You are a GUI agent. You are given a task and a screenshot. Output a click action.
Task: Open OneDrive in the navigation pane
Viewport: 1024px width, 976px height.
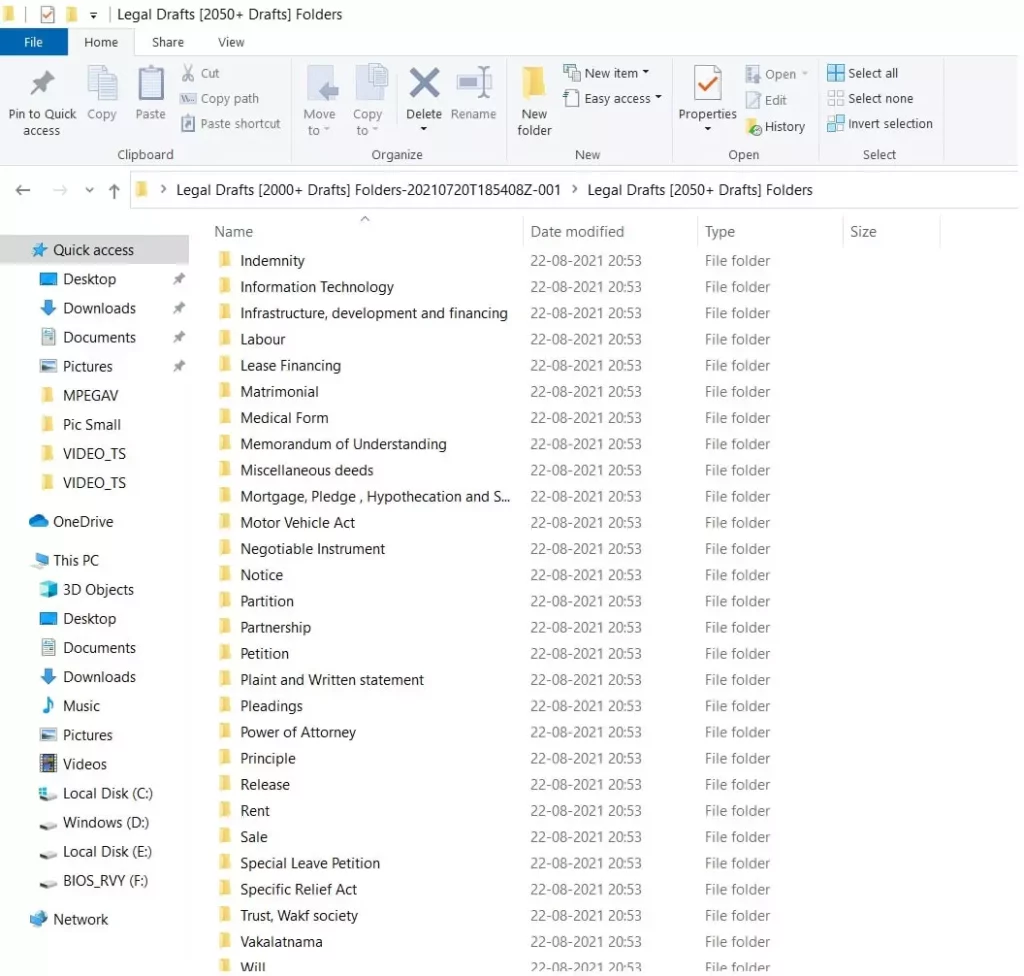point(82,521)
